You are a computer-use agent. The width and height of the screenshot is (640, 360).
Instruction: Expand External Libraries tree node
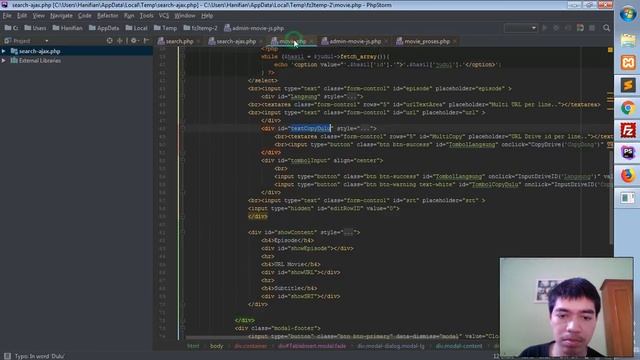(x=4, y=60)
